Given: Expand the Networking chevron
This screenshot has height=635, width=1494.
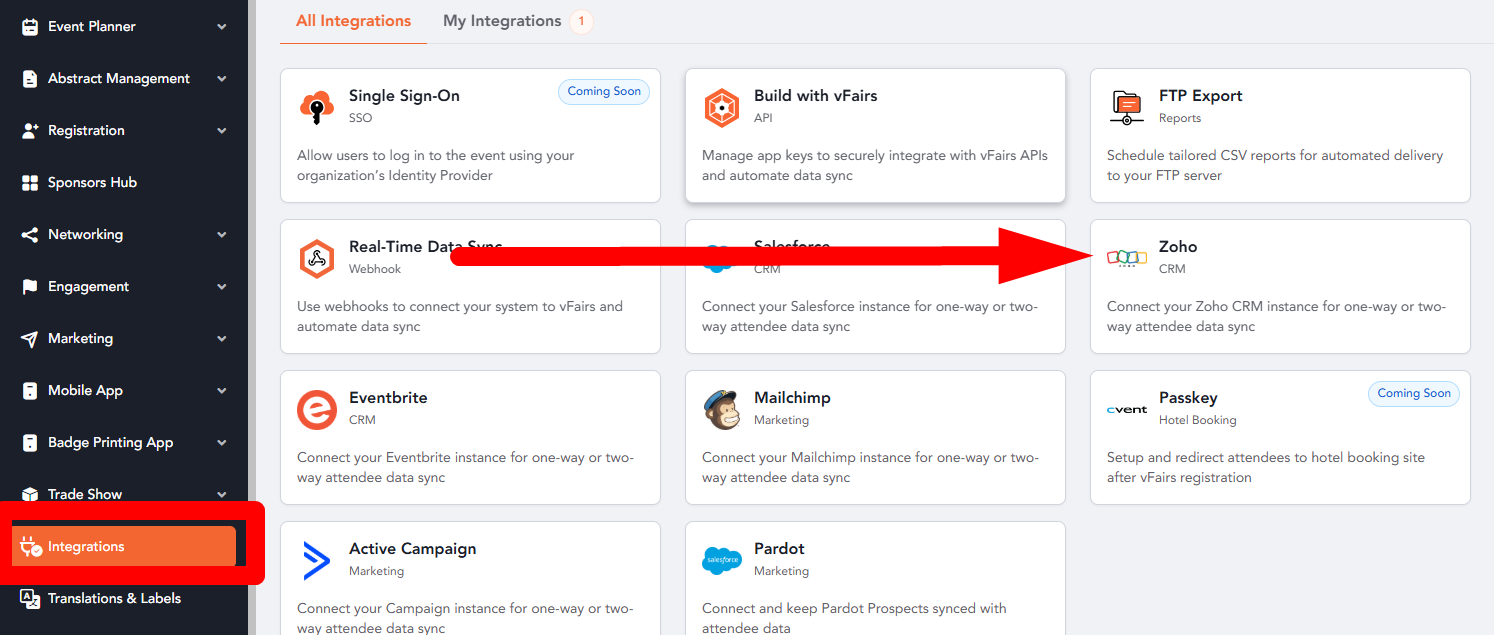Looking at the screenshot, I should 221,235.
